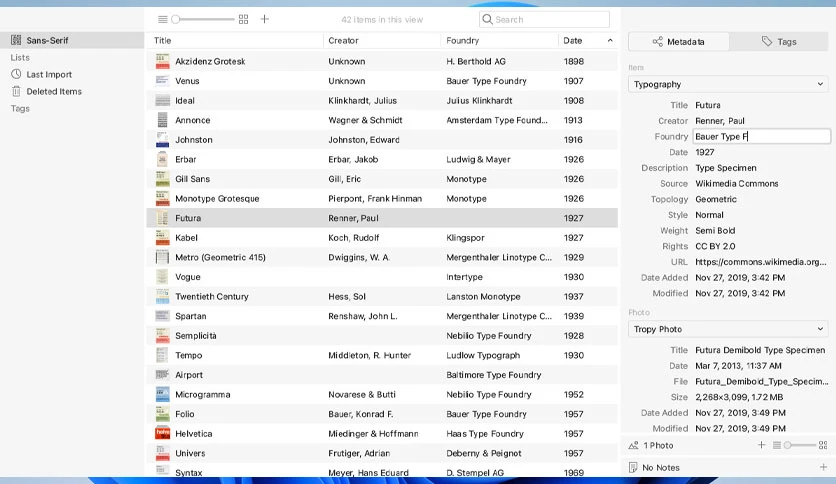836x484 pixels.
Task: Select the Venus item thumbnail
Action: click(162, 81)
